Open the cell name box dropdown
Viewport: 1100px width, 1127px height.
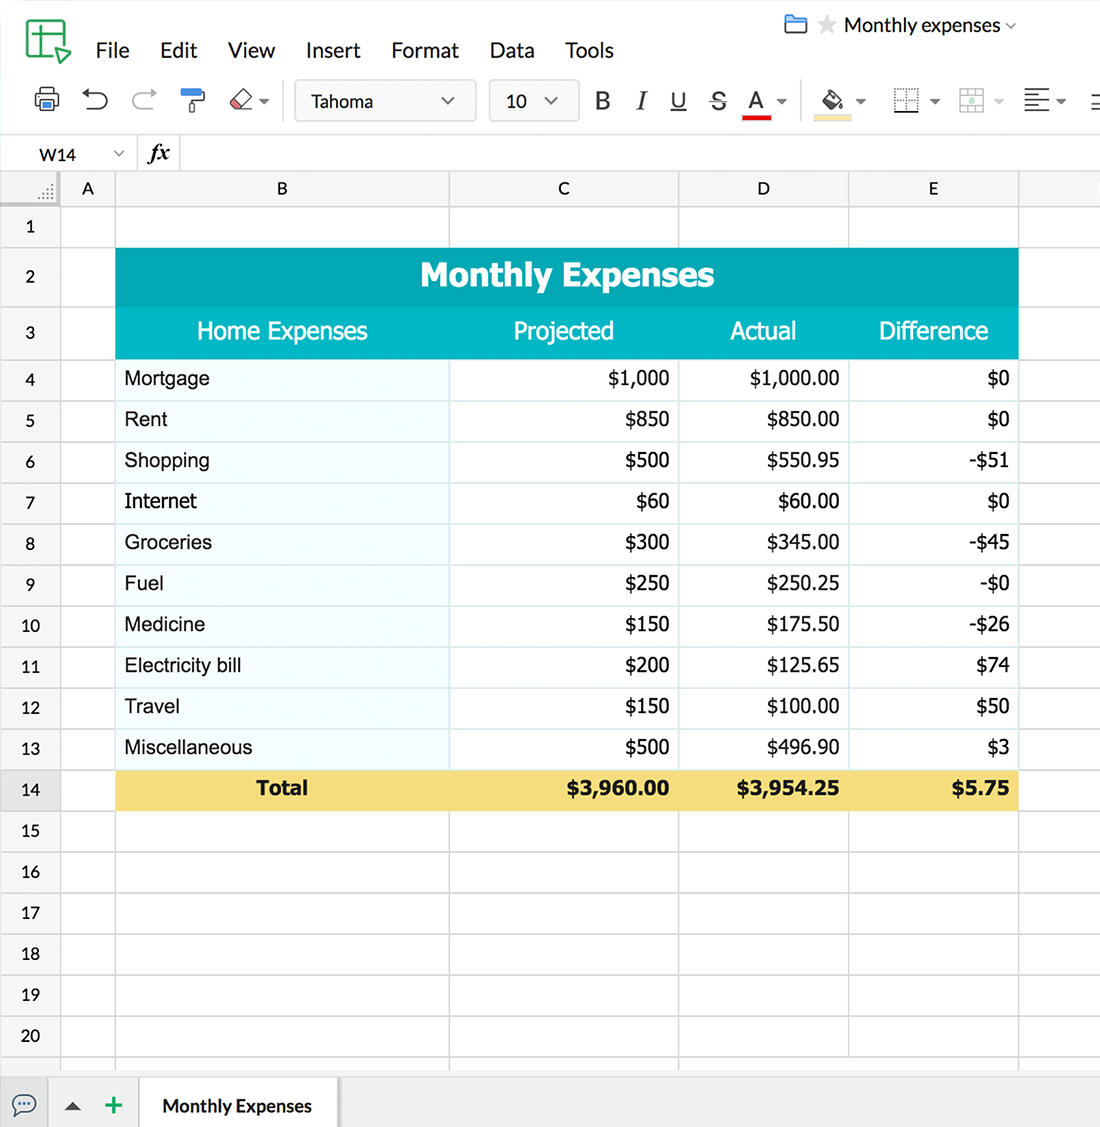(x=119, y=154)
